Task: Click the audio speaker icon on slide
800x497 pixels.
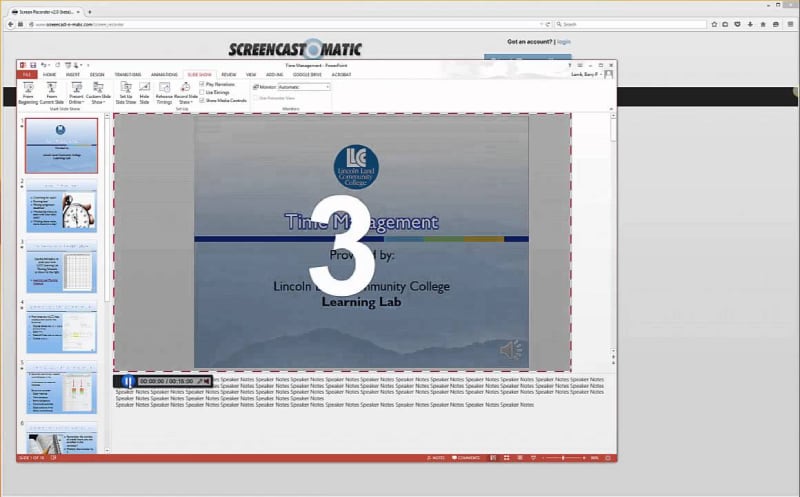Action: coord(510,350)
